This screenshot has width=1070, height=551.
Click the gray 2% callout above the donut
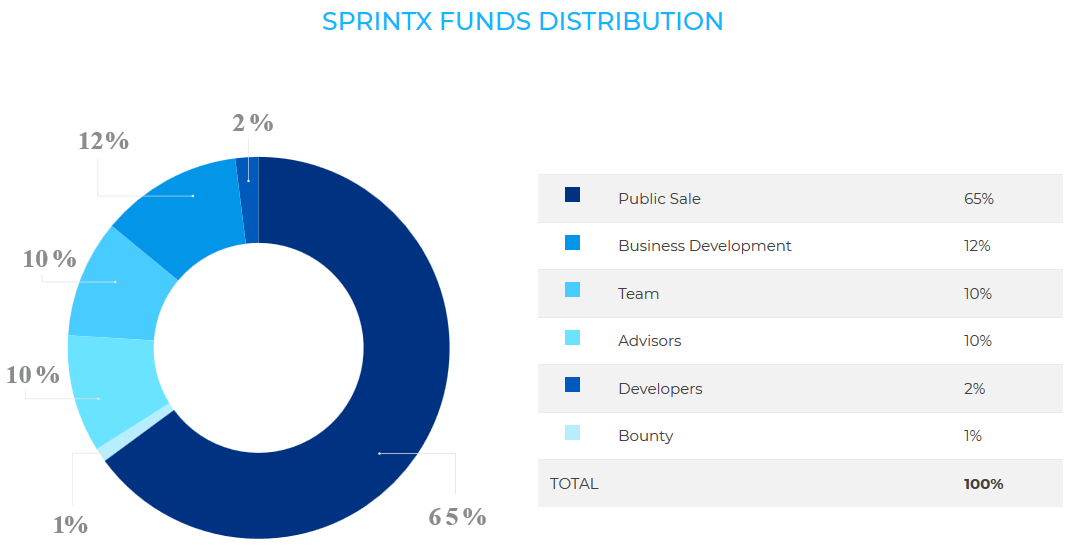252,123
